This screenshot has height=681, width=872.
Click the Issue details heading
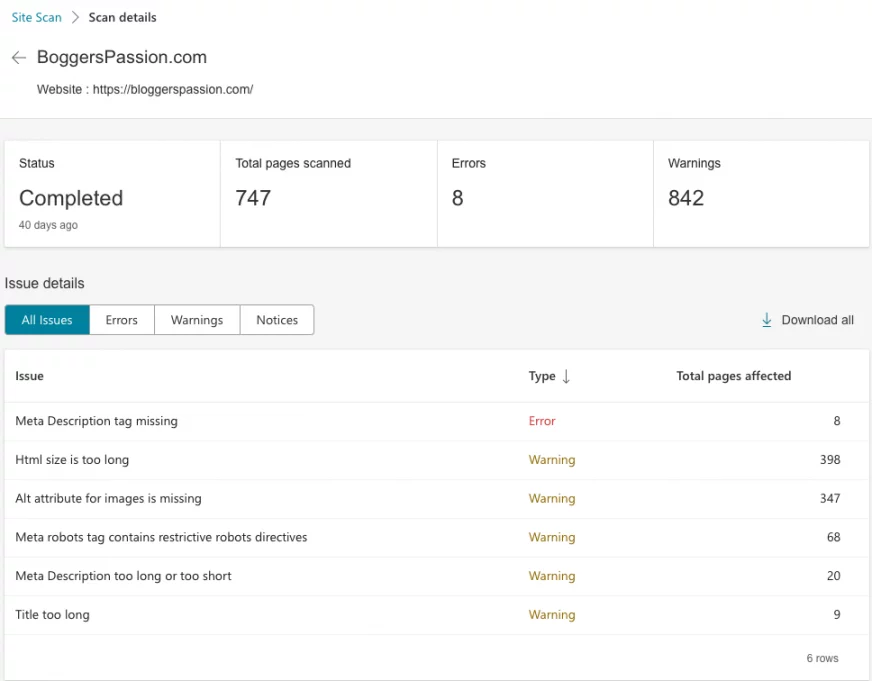[x=44, y=284]
